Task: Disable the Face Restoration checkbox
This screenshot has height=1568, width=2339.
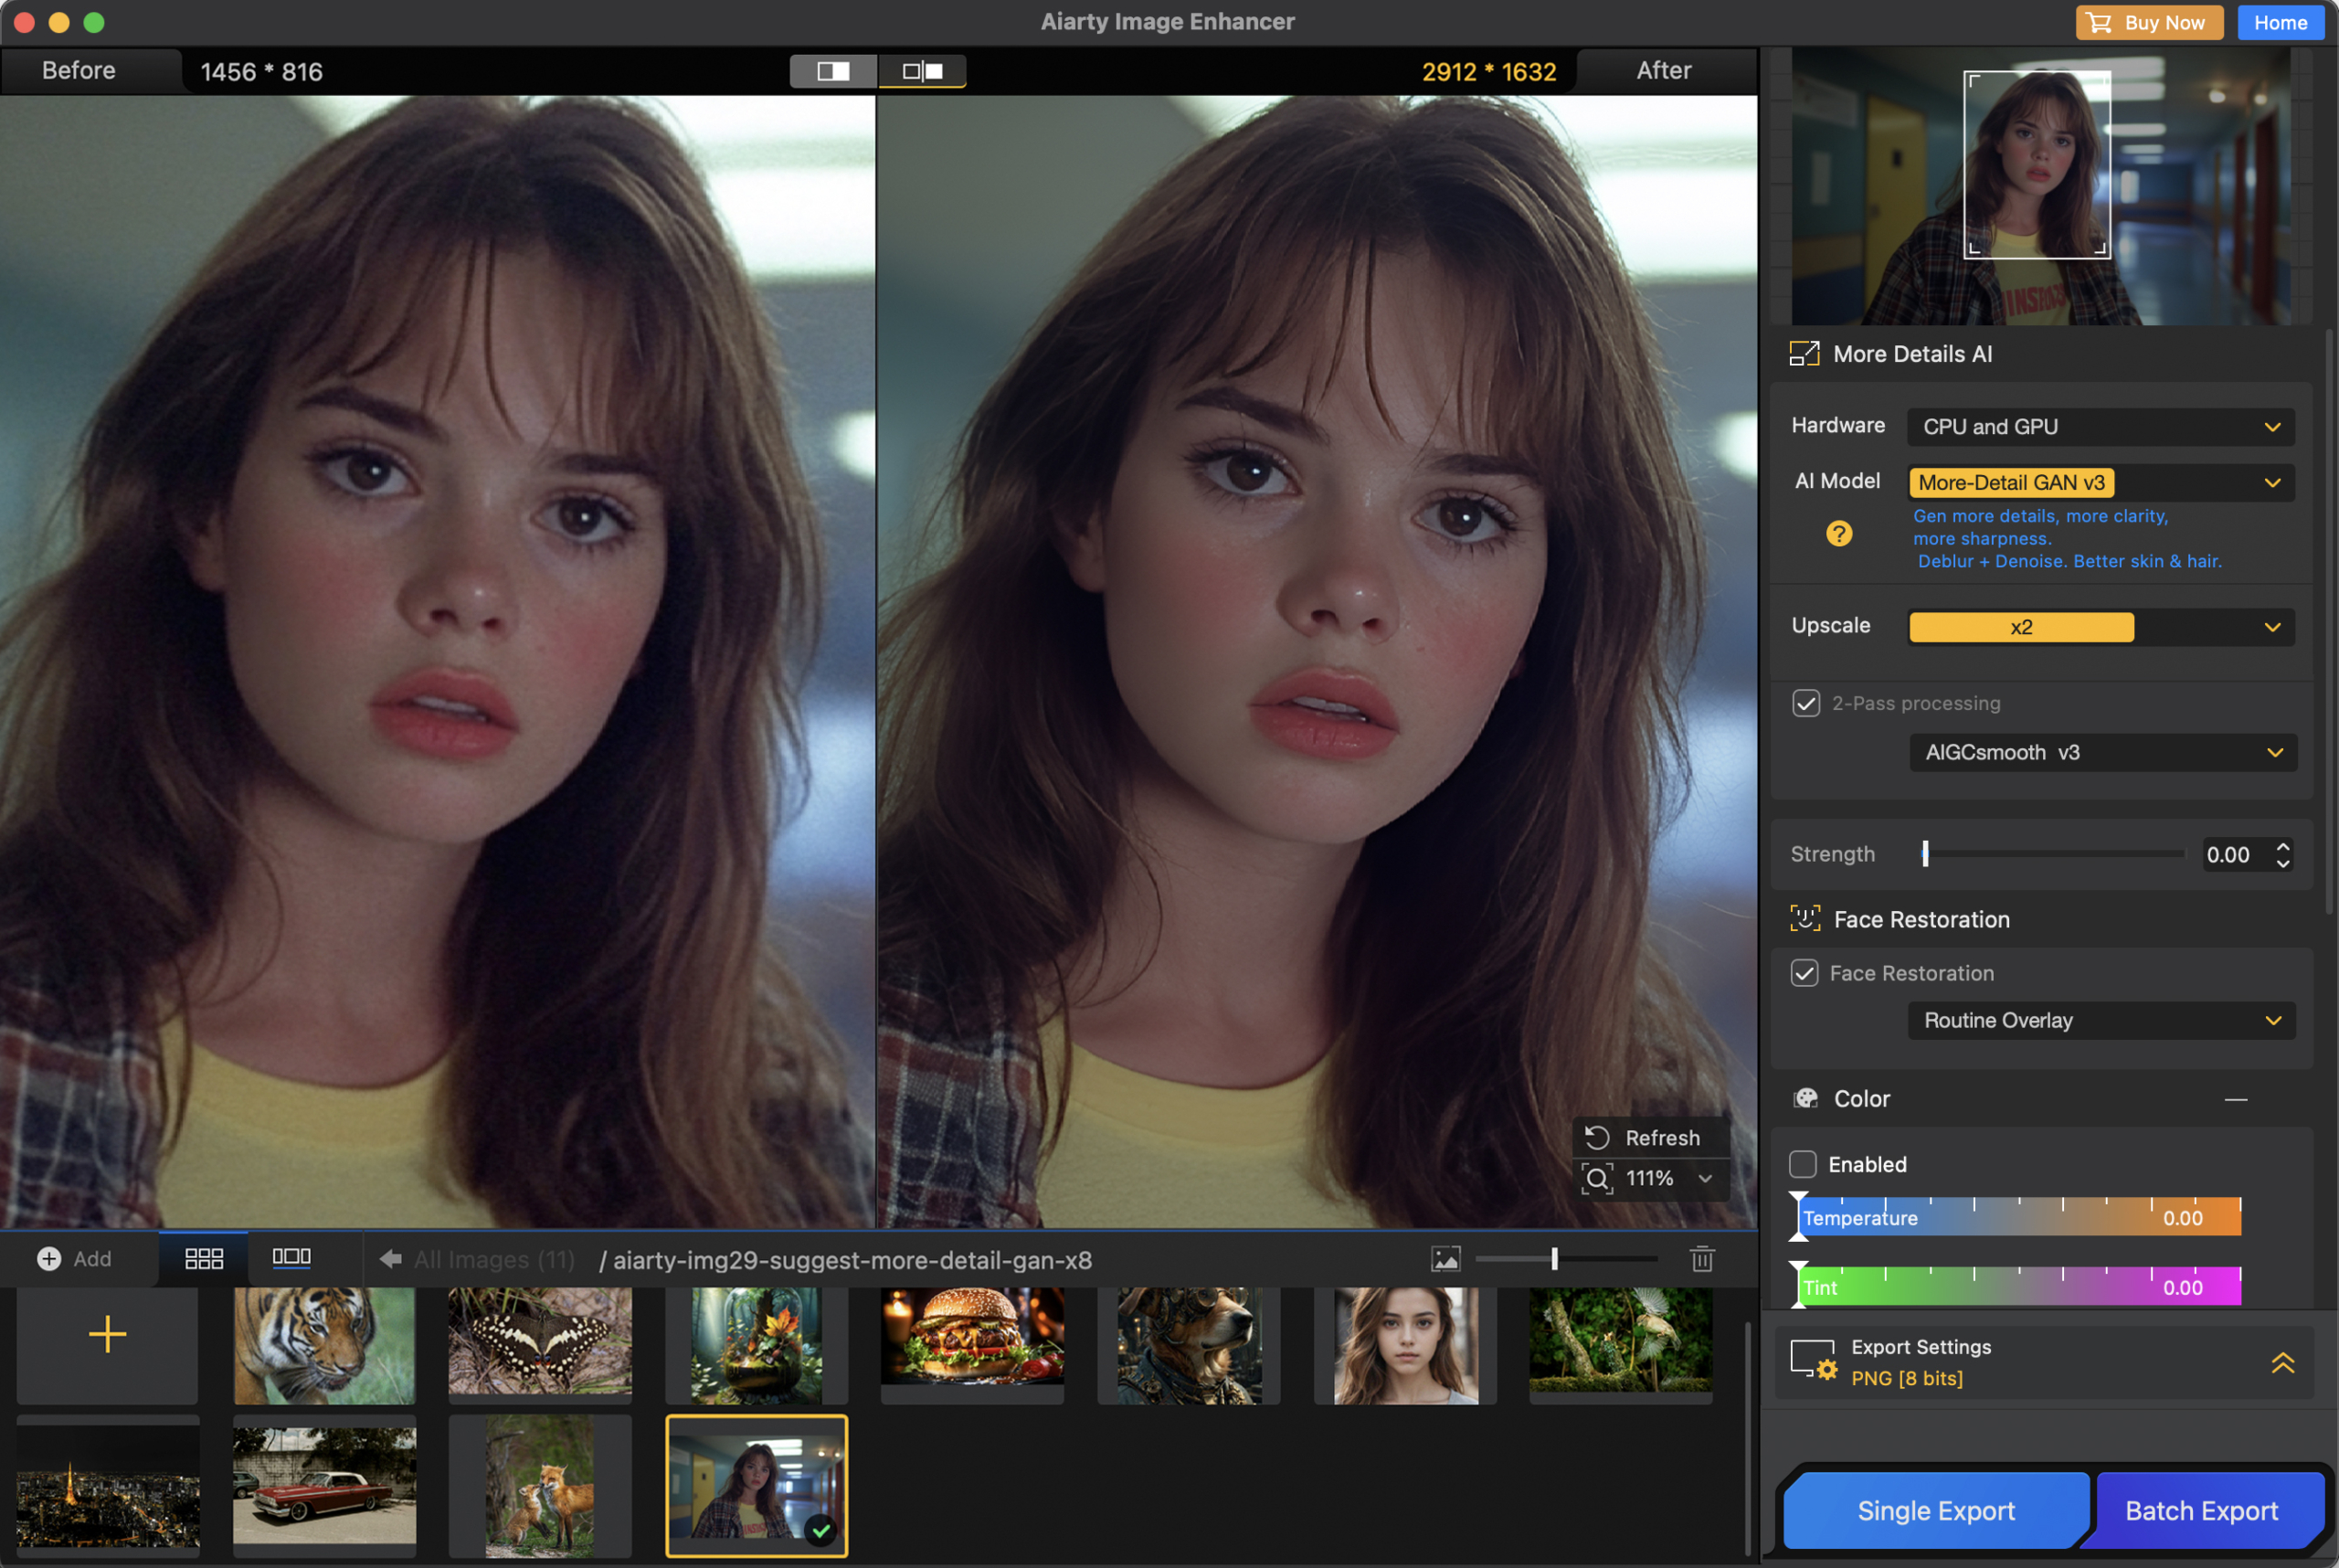Action: pyautogui.click(x=1805, y=972)
